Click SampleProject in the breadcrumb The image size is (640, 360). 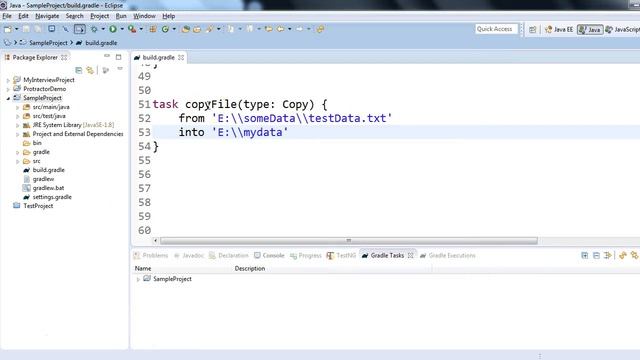pos(48,43)
